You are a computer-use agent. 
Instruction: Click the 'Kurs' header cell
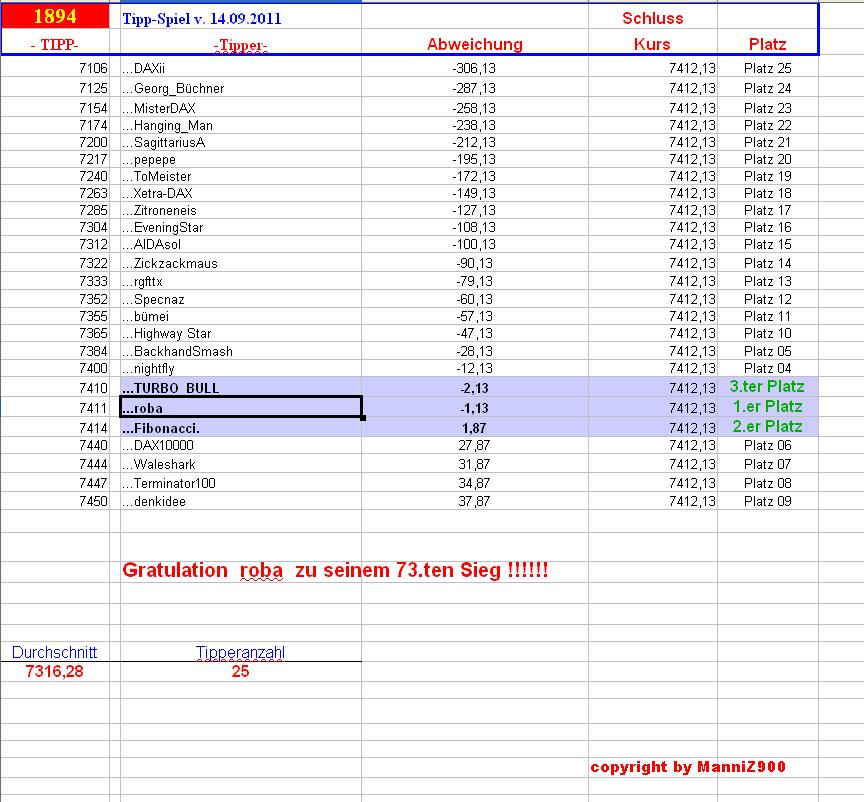(652, 44)
